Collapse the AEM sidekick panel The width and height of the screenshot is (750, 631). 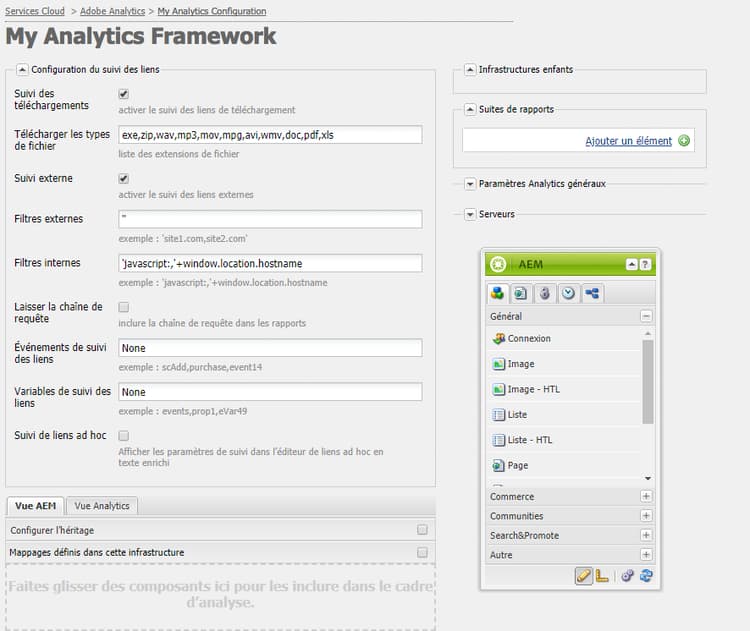pos(632,265)
